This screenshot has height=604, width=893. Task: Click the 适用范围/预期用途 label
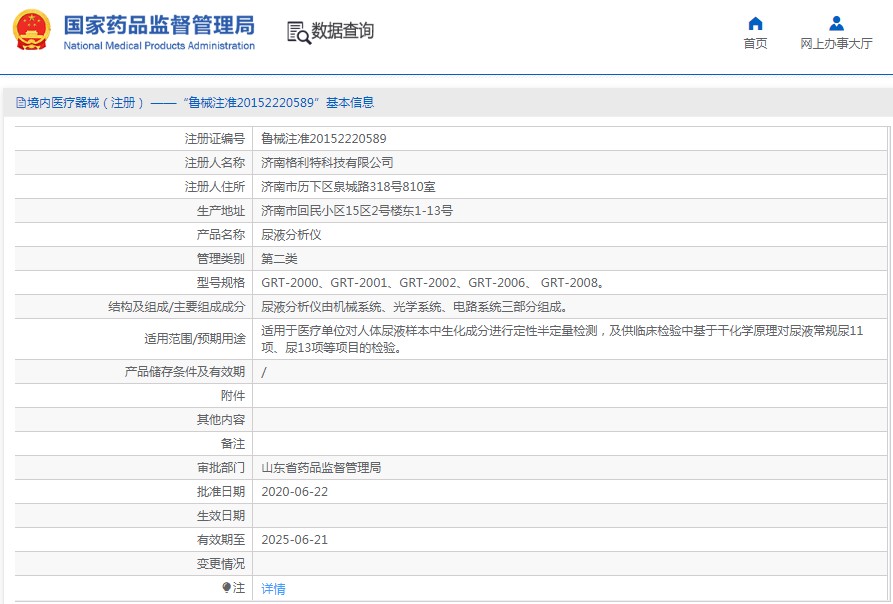[x=195, y=339]
